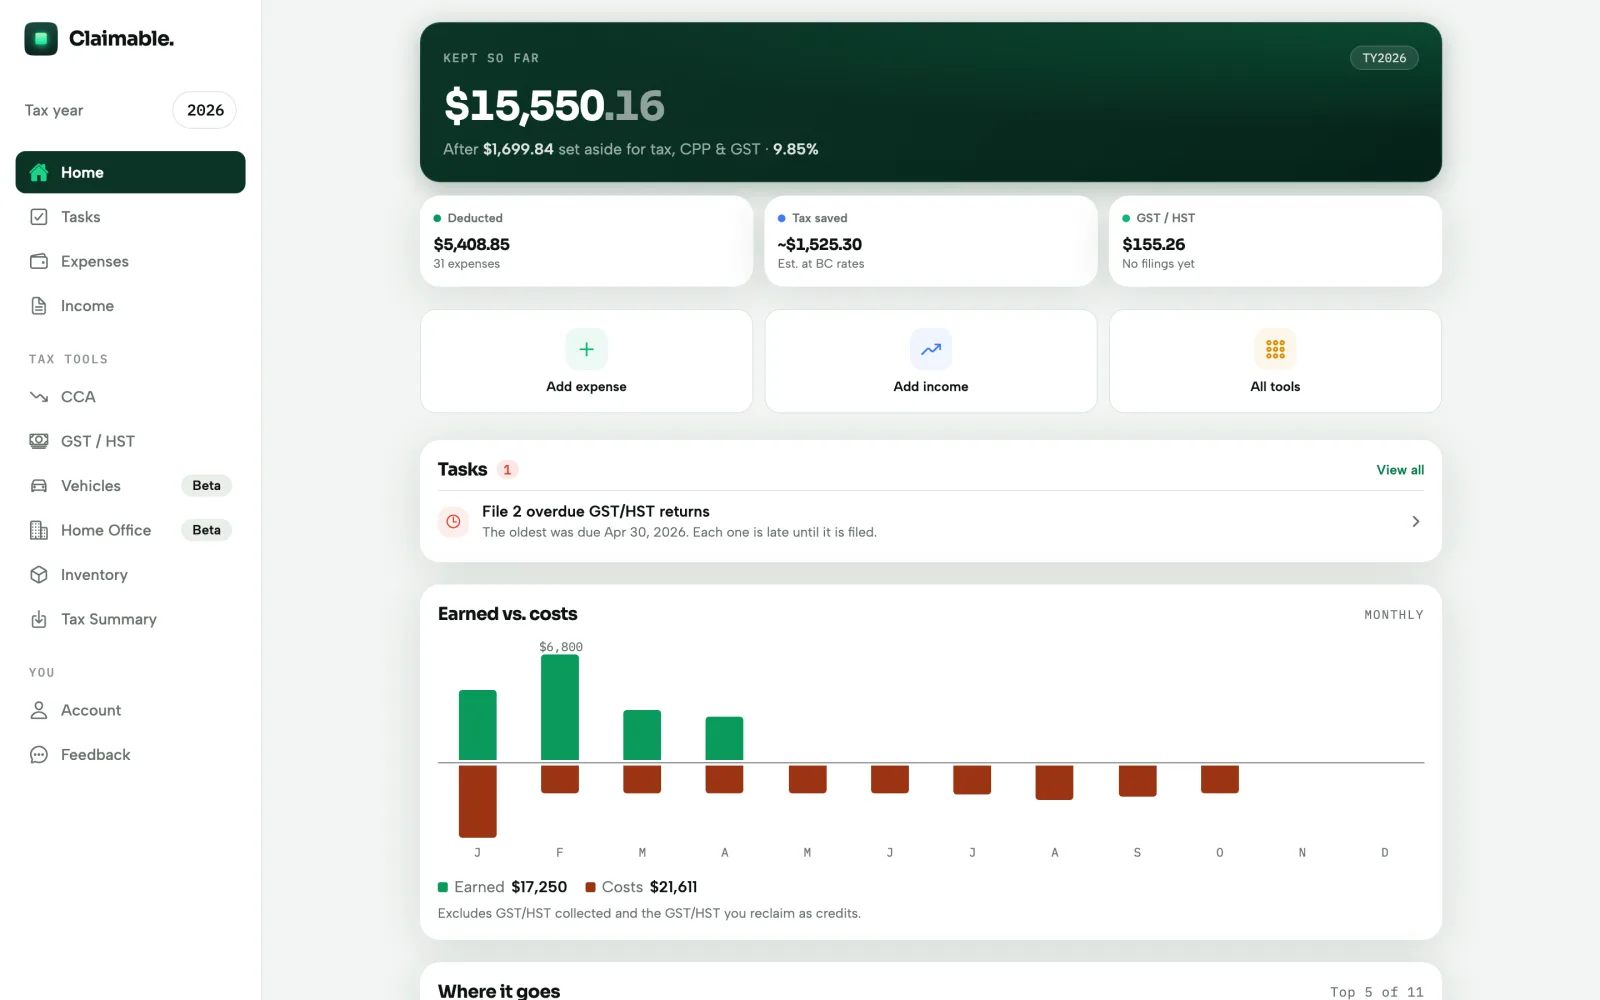Expand the overdue GST/HST returns chevron
1600x1000 pixels.
click(x=1415, y=521)
